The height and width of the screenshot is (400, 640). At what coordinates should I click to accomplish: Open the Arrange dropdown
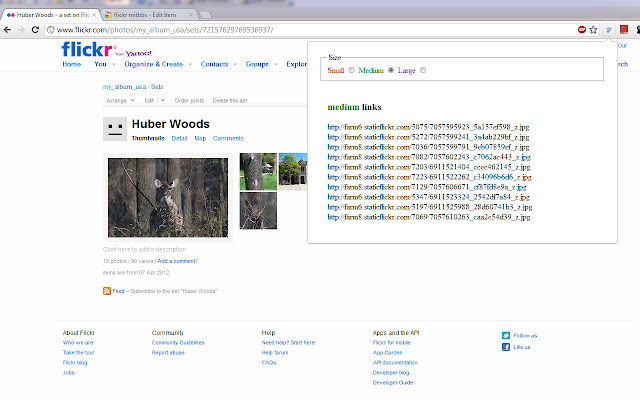tap(120, 100)
